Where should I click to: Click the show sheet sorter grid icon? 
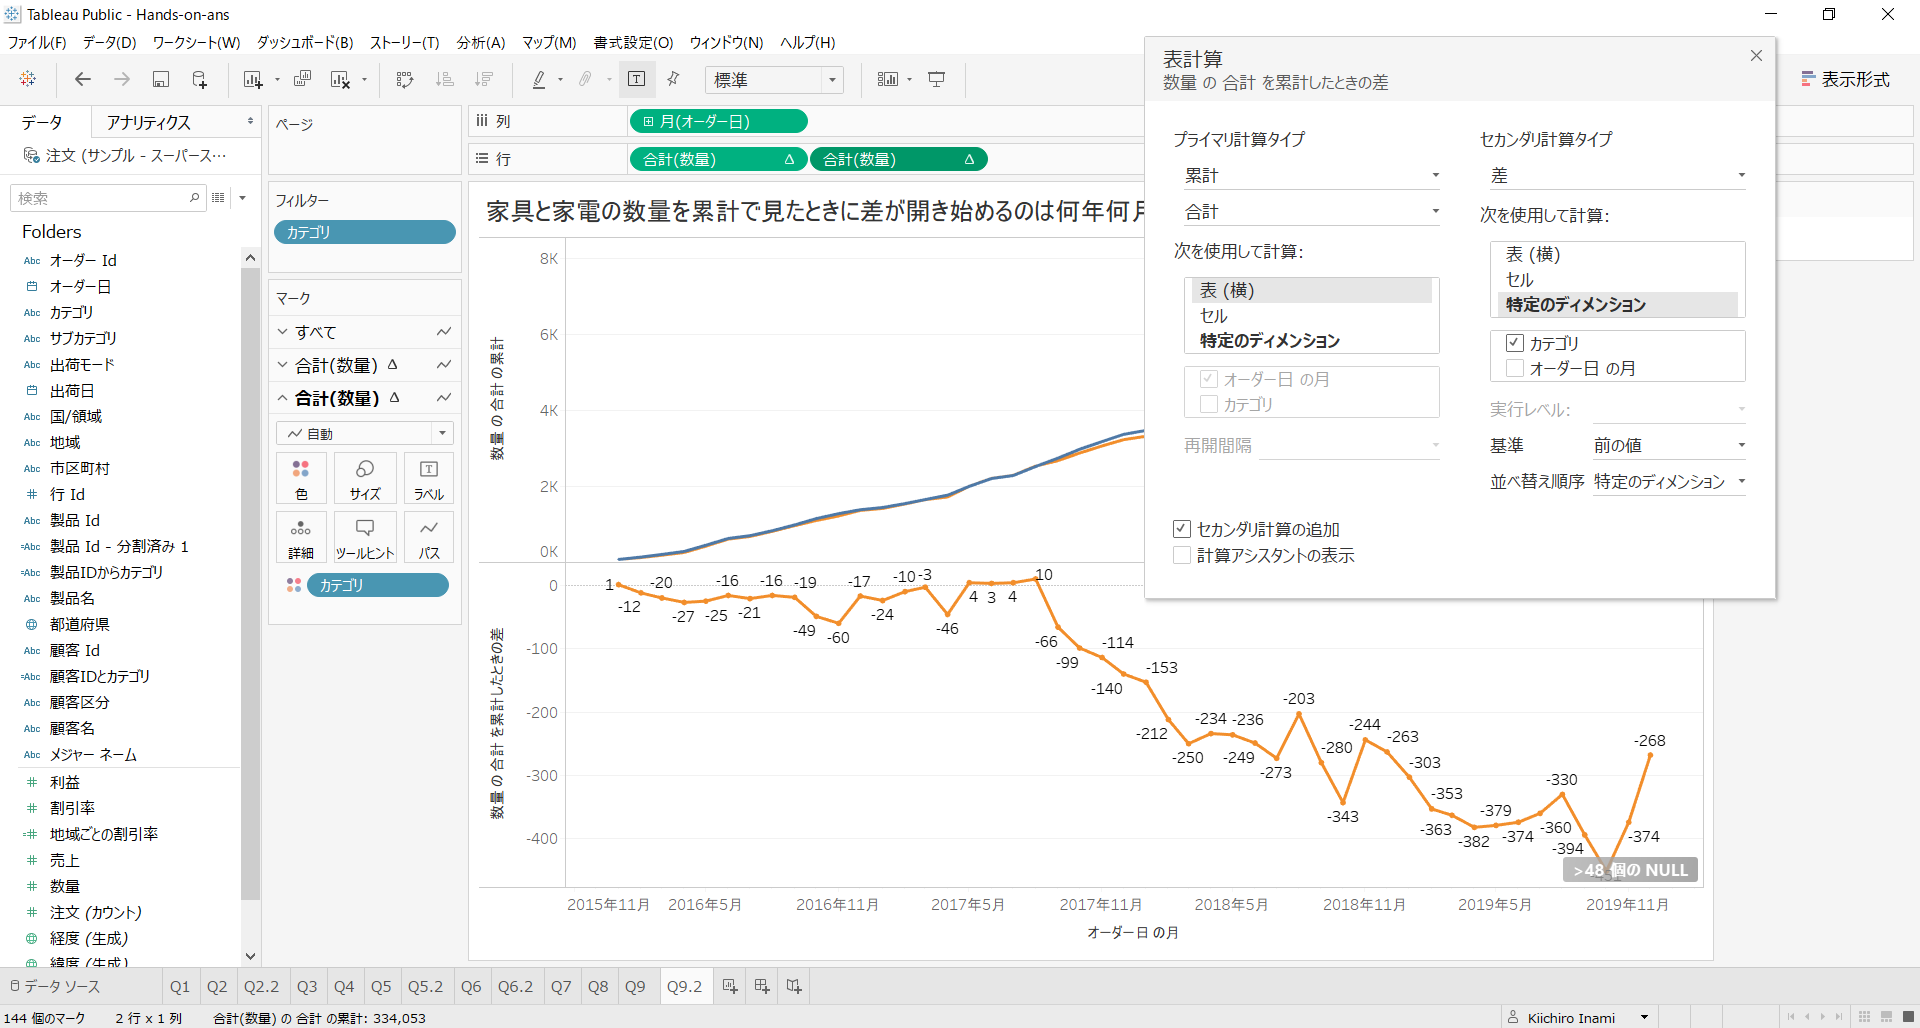coord(1864,1017)
